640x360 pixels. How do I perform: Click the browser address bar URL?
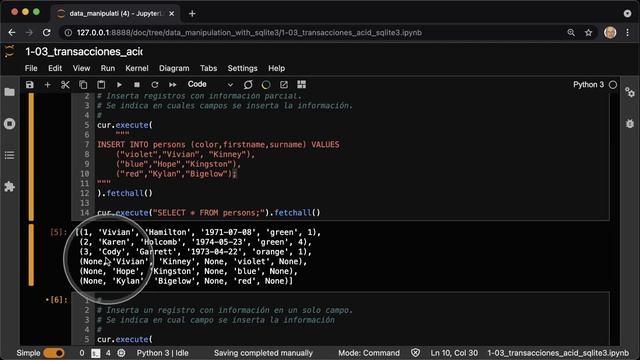(249, 33)
